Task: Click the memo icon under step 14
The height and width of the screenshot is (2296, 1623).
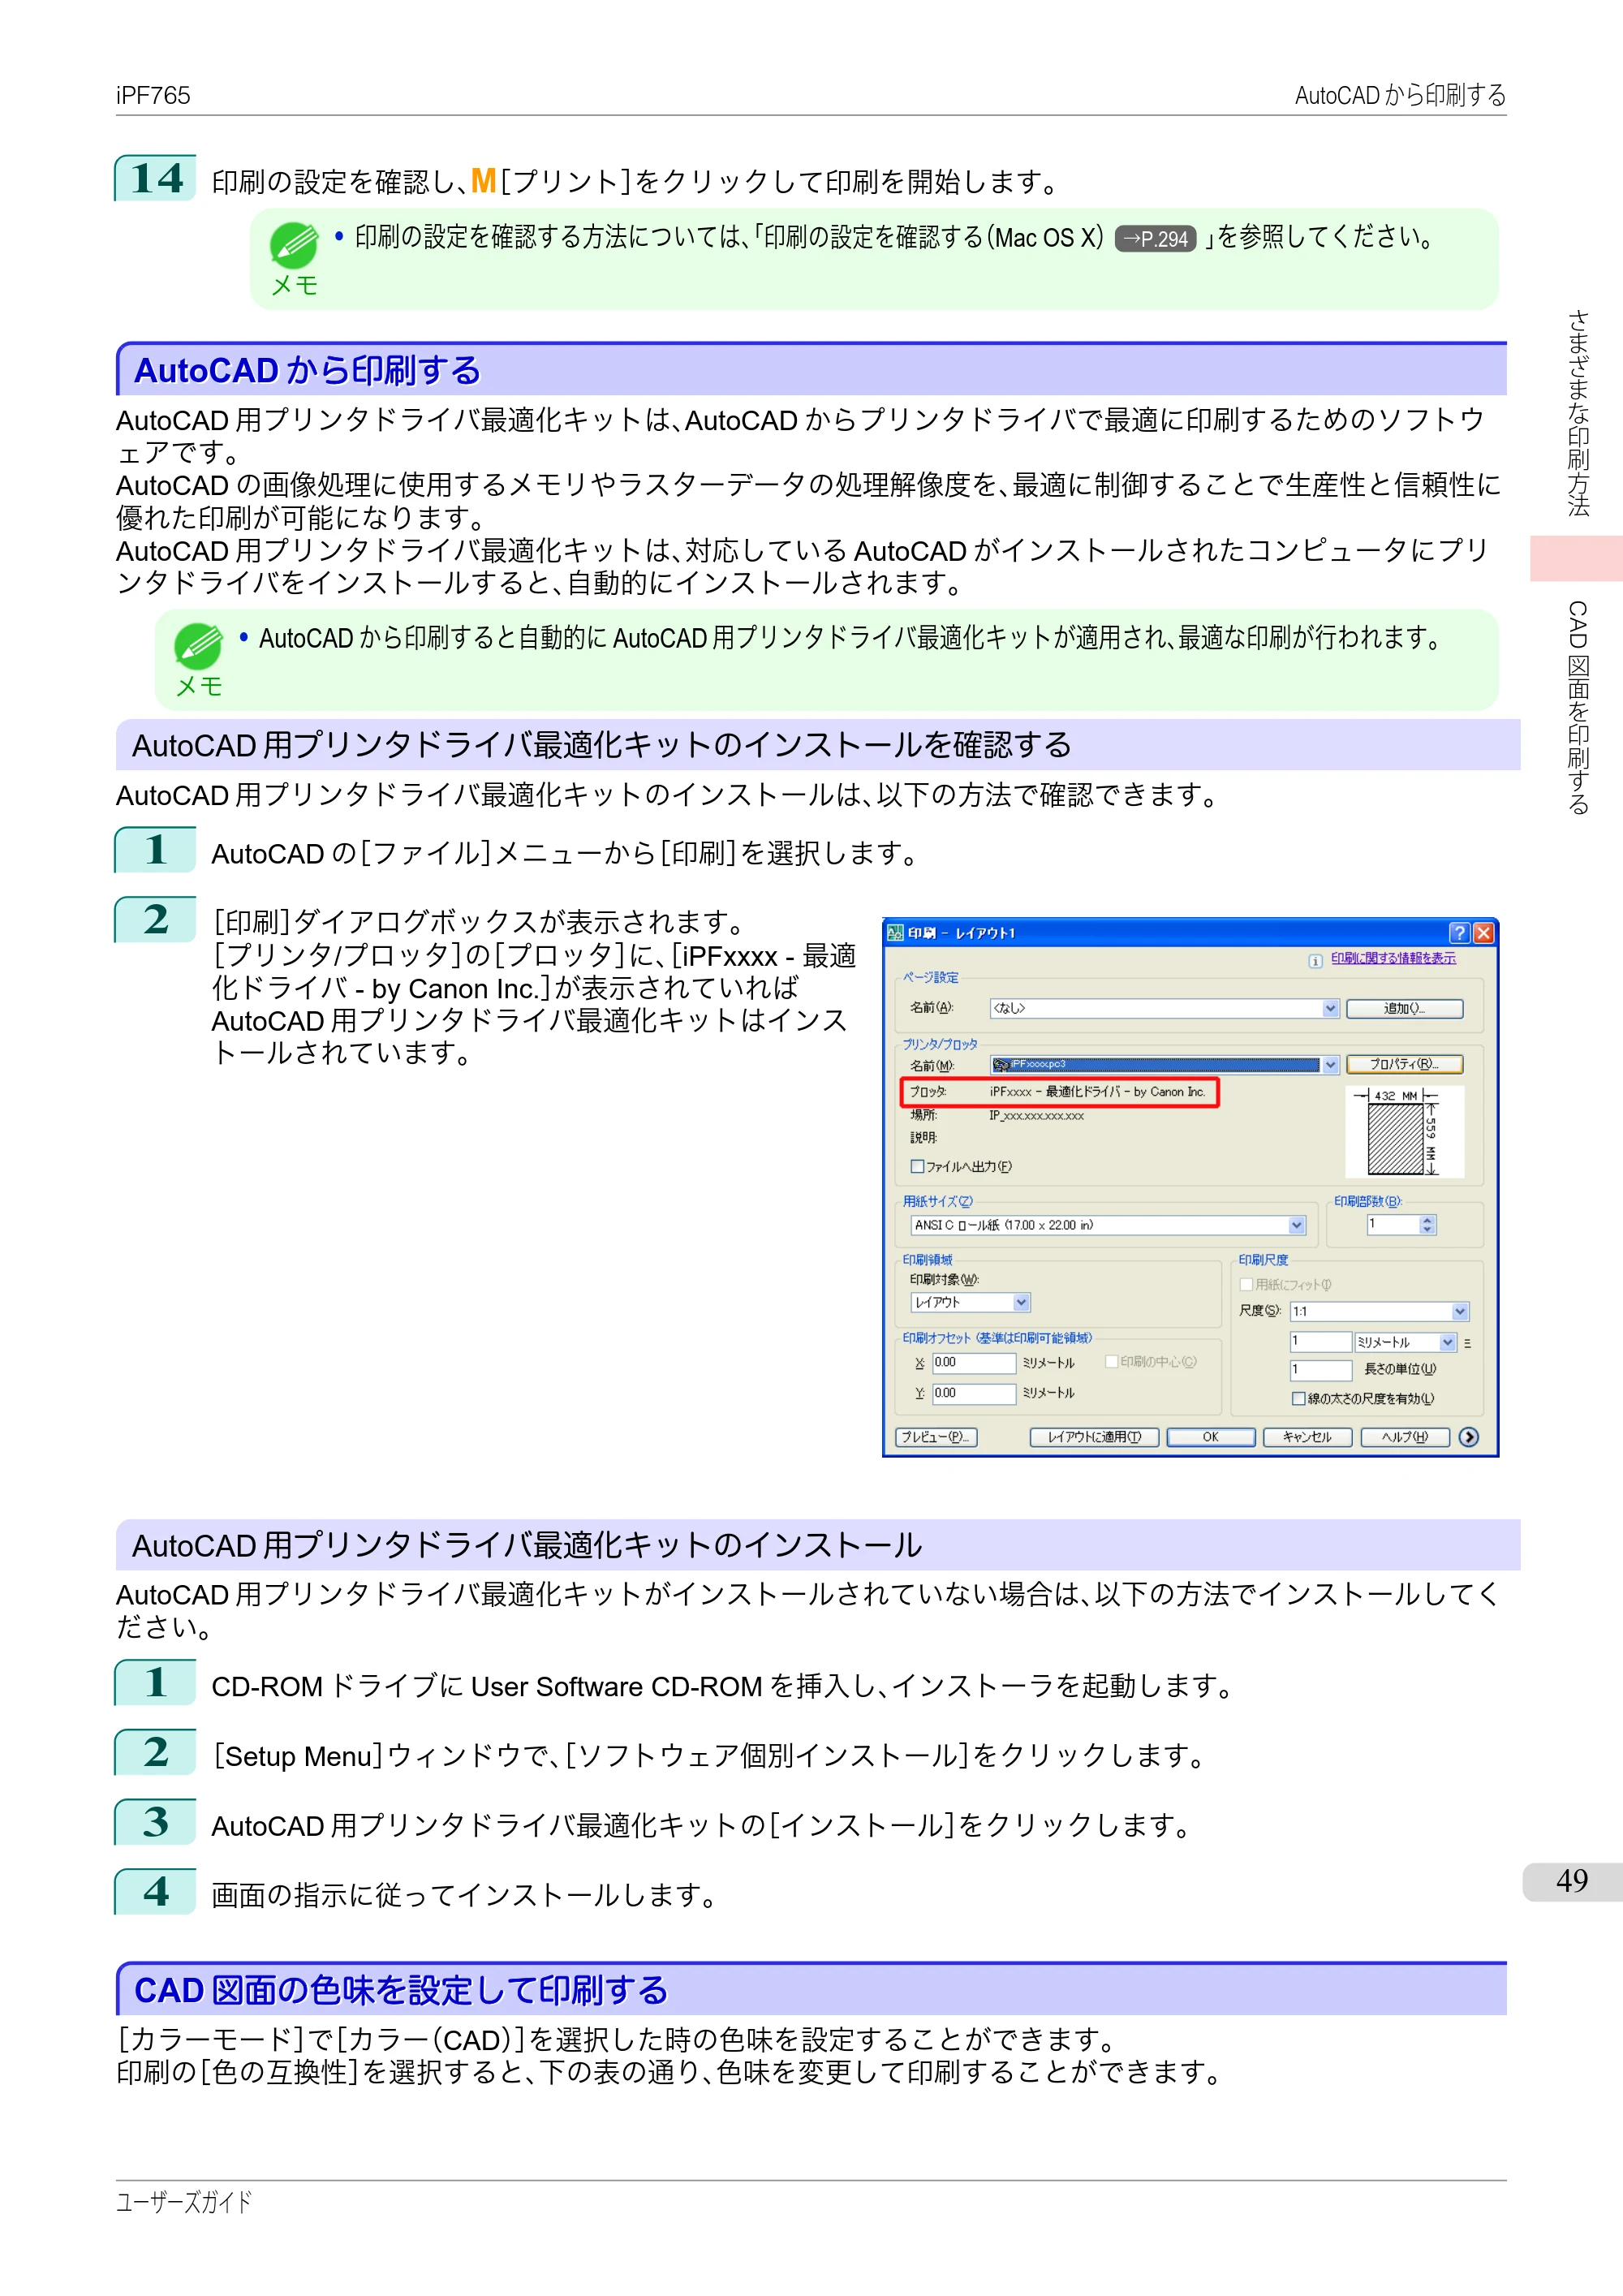Action: point(294,246)
